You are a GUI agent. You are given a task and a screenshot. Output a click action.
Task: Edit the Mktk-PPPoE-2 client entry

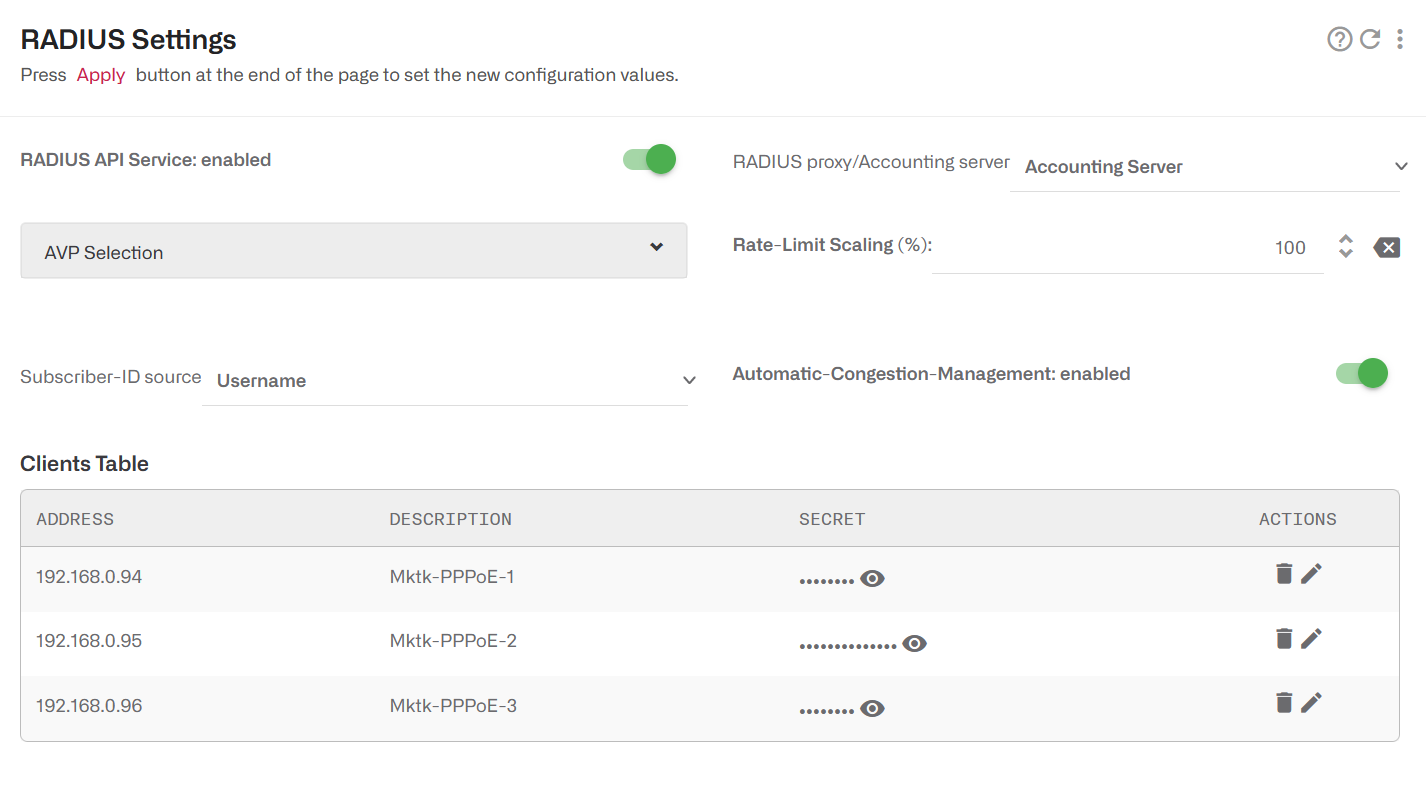coord(1311,638)
